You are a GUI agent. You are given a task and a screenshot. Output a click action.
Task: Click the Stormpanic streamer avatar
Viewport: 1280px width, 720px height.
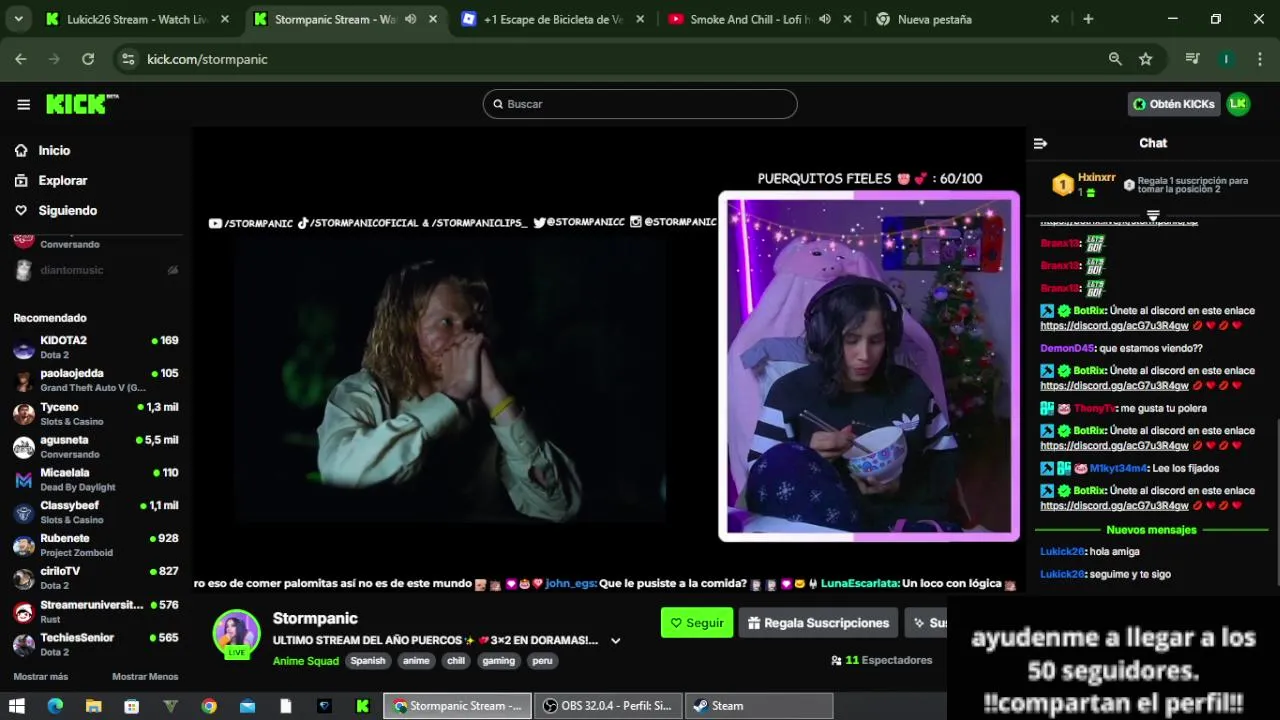(x=237, y=634)
